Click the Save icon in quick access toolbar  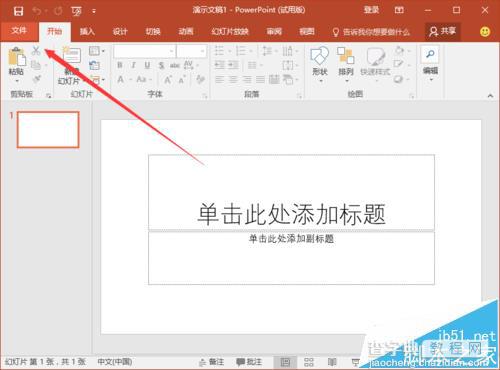pos(18,11)
